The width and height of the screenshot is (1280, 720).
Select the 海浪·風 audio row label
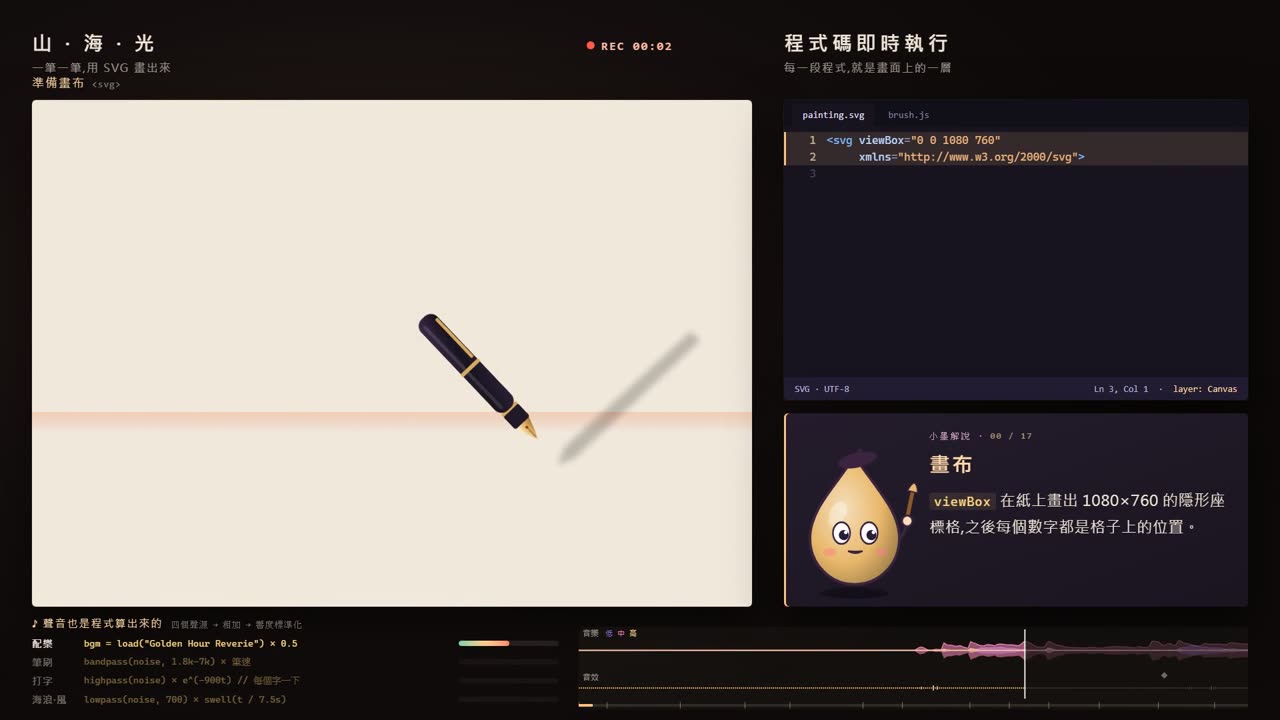click(48, 699)
